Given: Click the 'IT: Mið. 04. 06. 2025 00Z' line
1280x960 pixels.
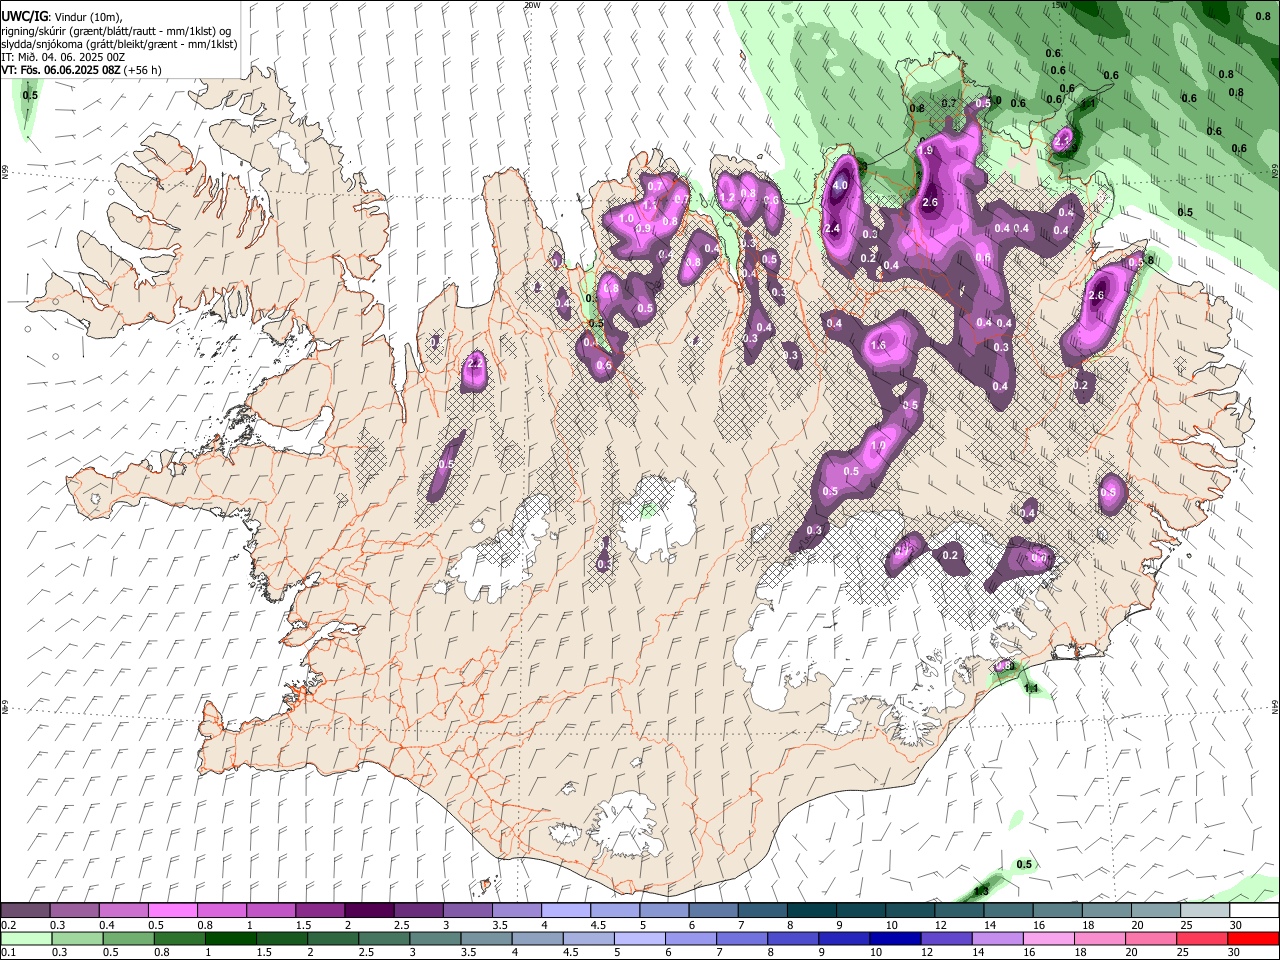Looking at the screenshot, I should [x=63, y=57].
